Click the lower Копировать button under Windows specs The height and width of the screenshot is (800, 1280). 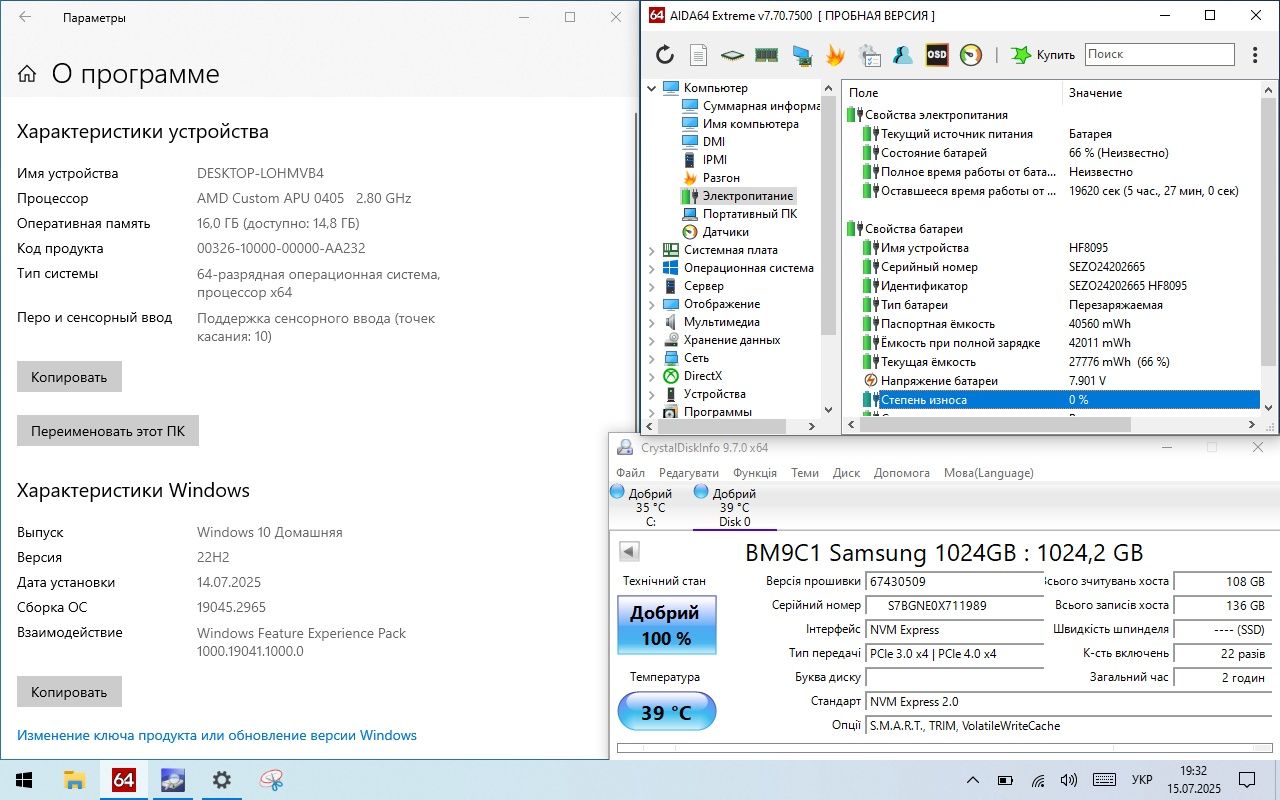69,692
